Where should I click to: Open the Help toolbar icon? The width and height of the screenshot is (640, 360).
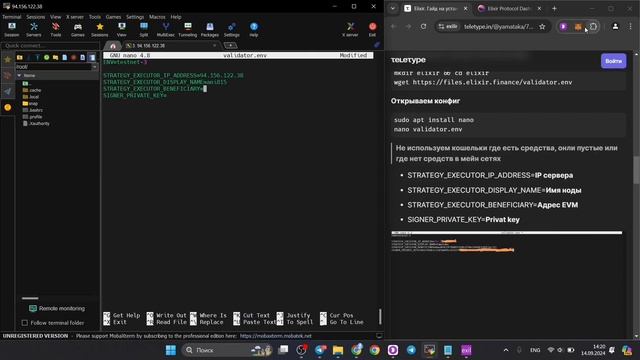coord(254,30)
